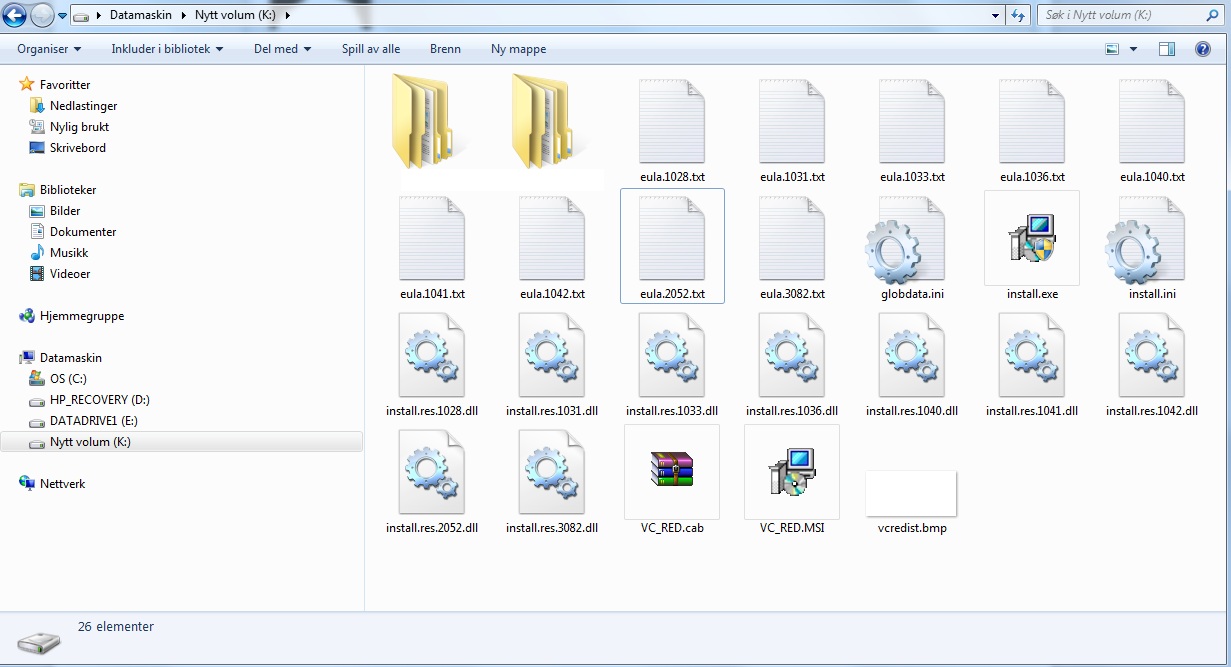
Task: Select the eula.1028.txt file icon
Action: coord(672,121)
